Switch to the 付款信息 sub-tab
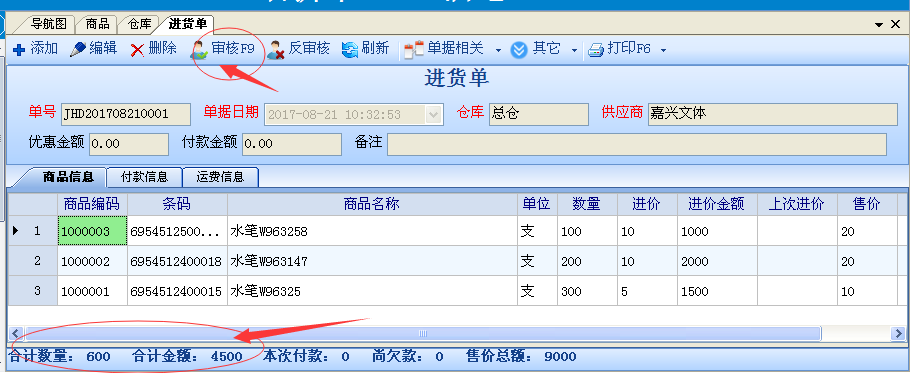This screenshot has height=373, width=910. coord(145,177)
